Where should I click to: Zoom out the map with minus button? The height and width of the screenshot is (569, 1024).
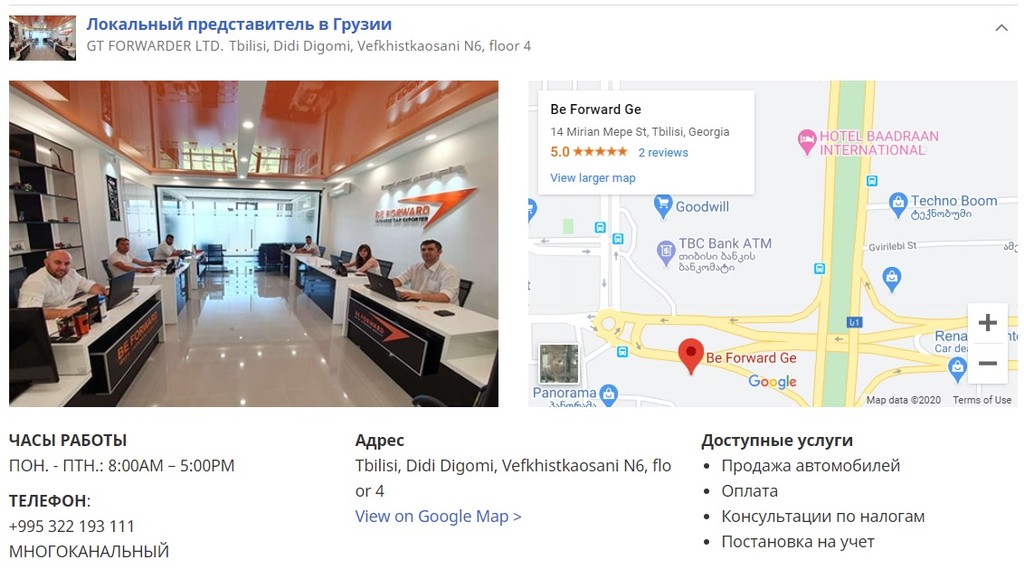point(987,363)
